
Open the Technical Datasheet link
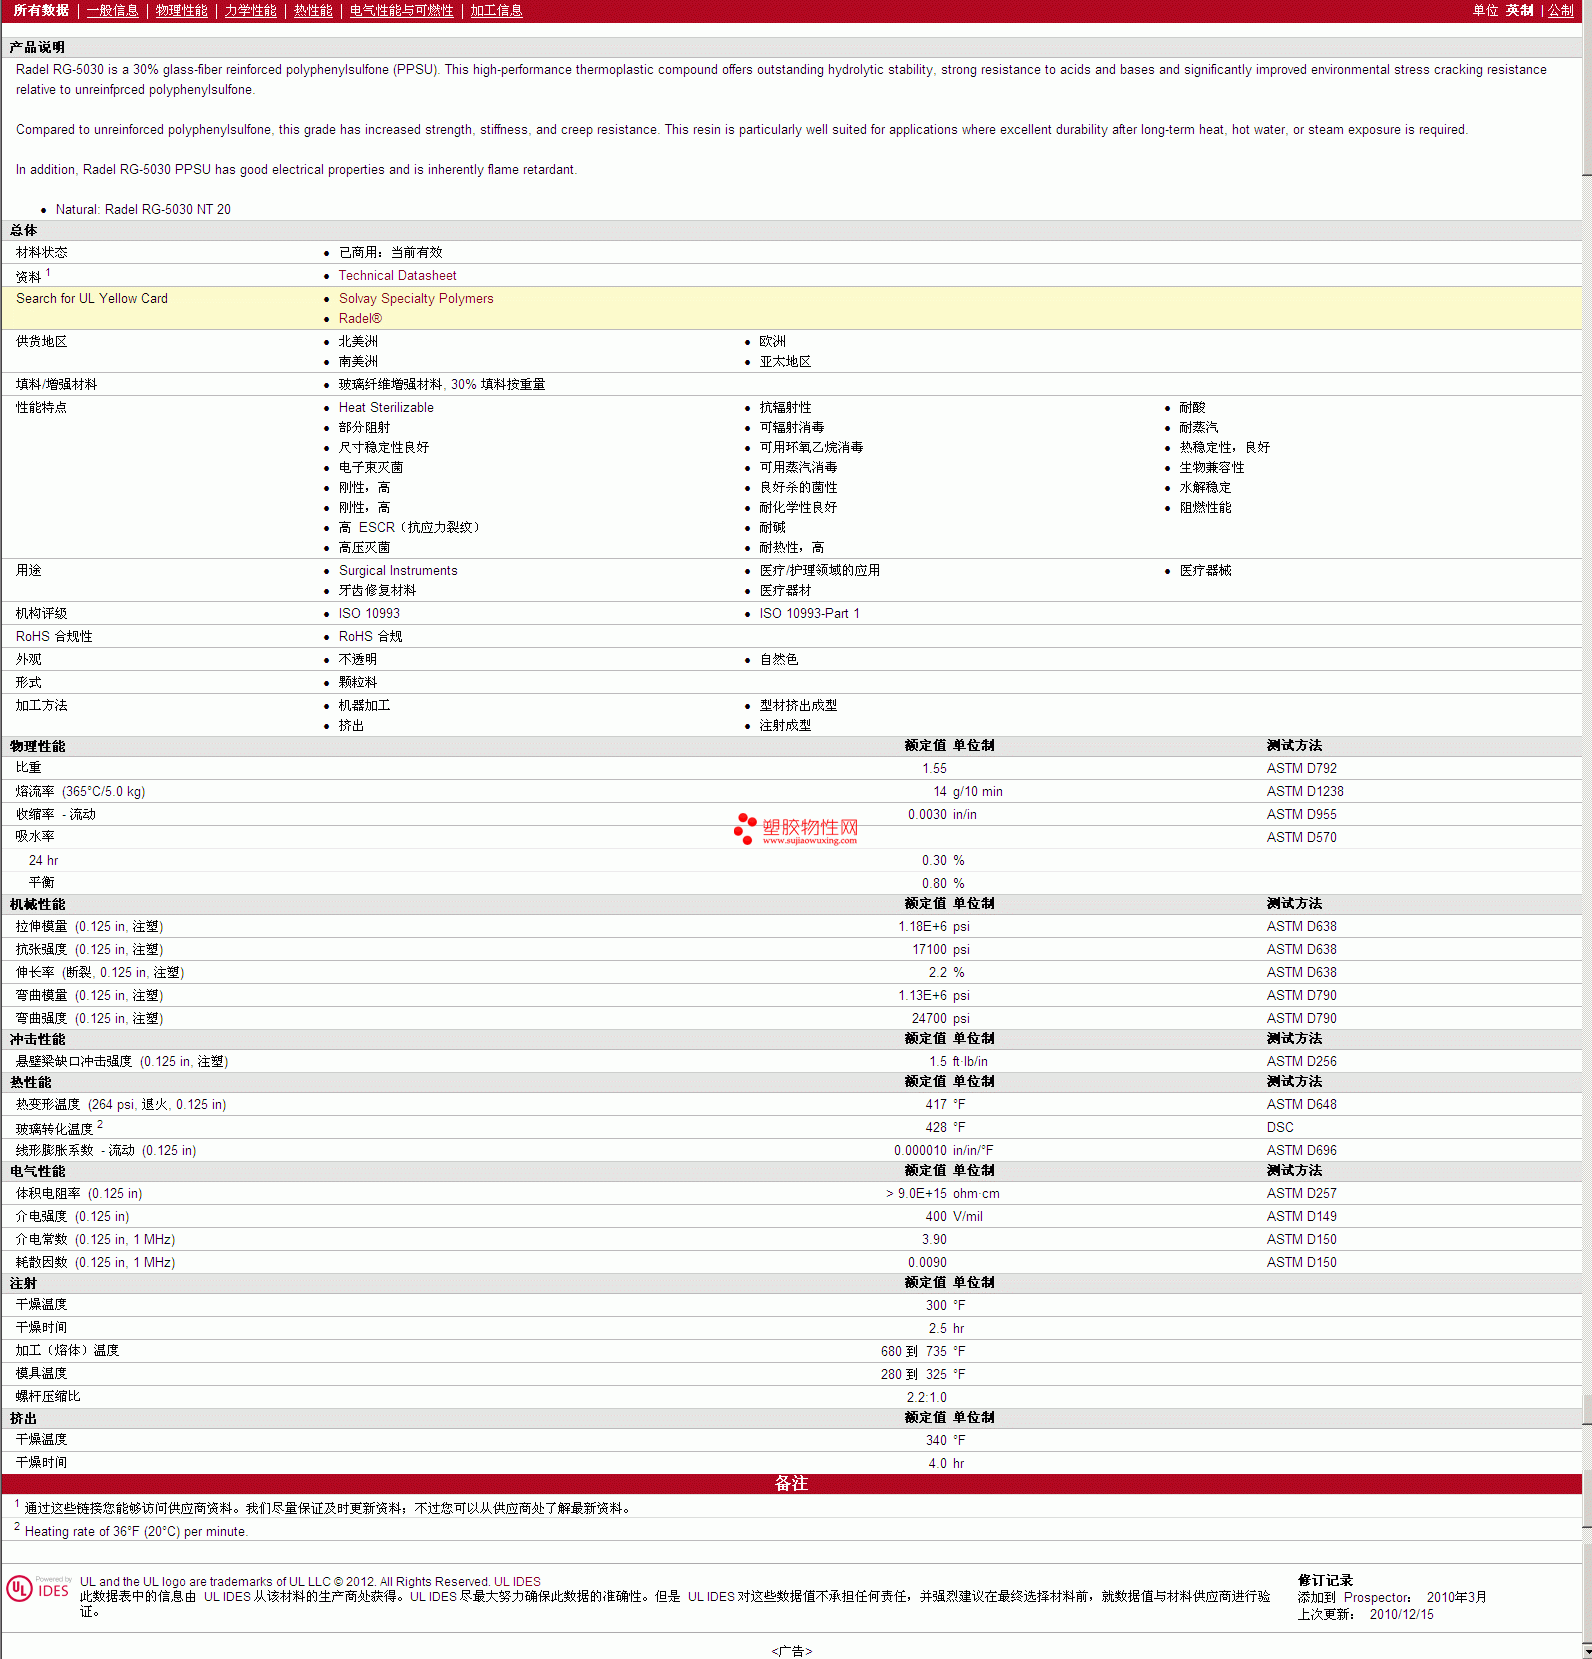[x=397, y=275]
